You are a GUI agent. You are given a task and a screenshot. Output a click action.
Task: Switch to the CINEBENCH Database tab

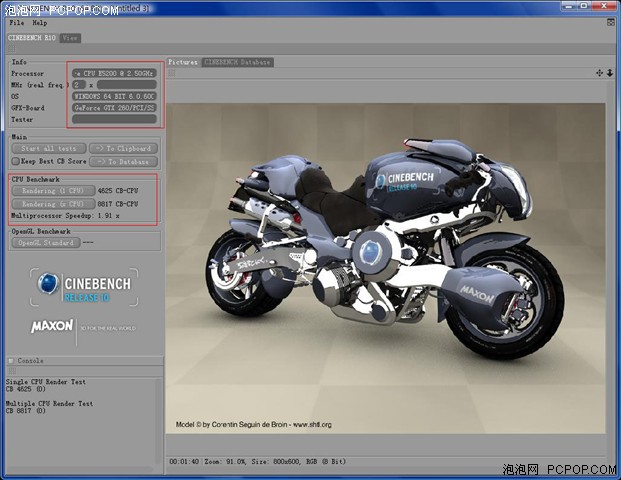pos(237,62)
